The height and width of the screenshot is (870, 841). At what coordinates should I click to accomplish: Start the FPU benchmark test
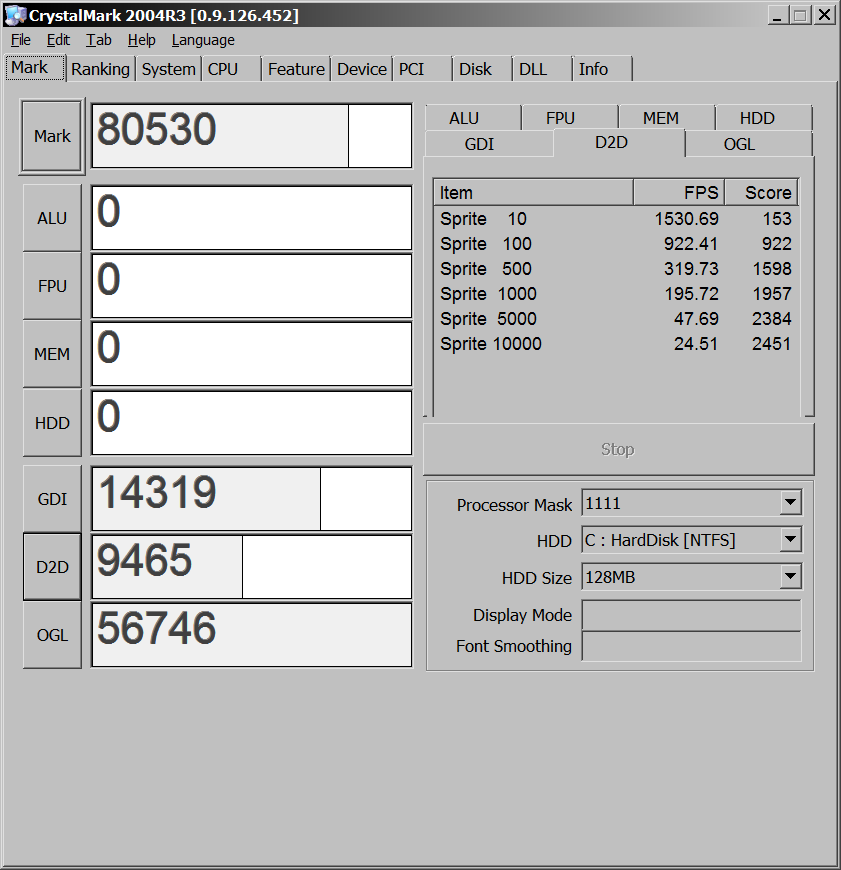pyautogui.click(x=52, y=286)
